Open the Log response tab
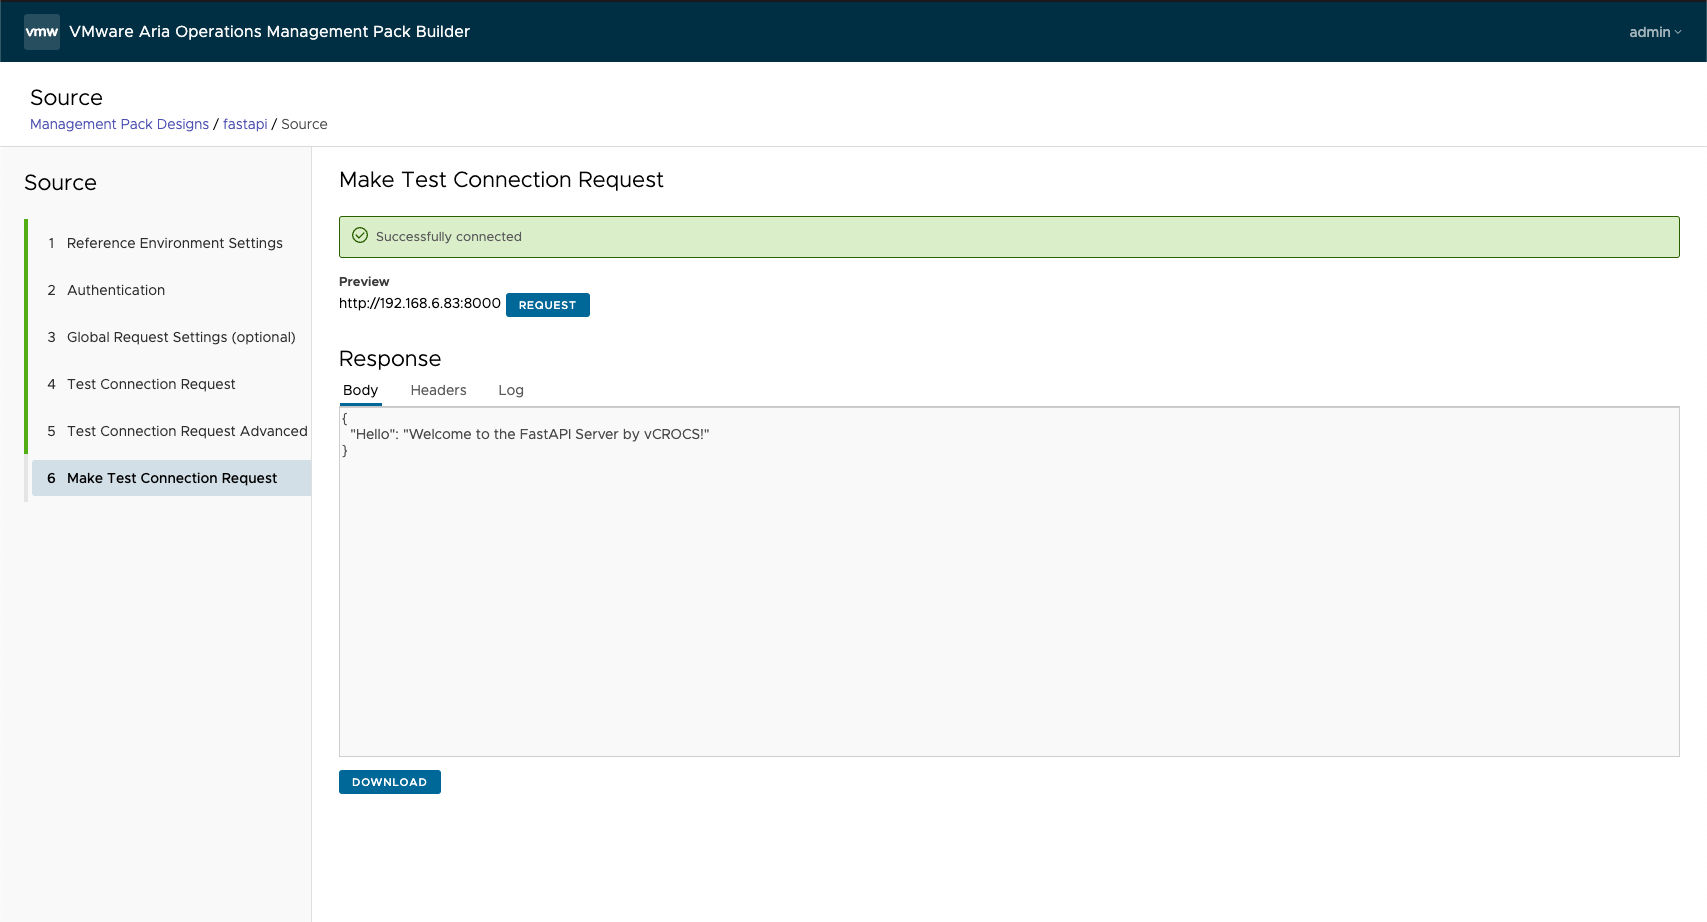This screenshot has width=1707, height=922. click(x=511, y=390)
